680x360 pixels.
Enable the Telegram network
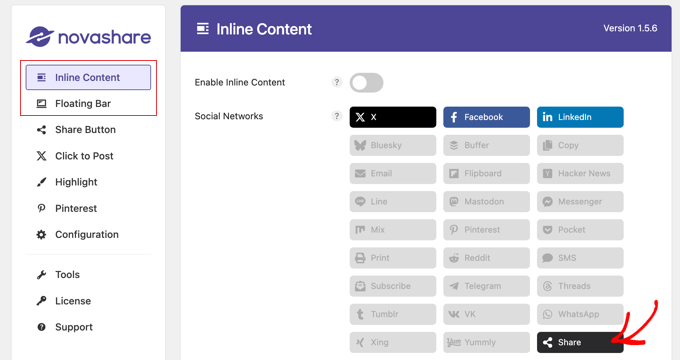[x=487, y=286]
